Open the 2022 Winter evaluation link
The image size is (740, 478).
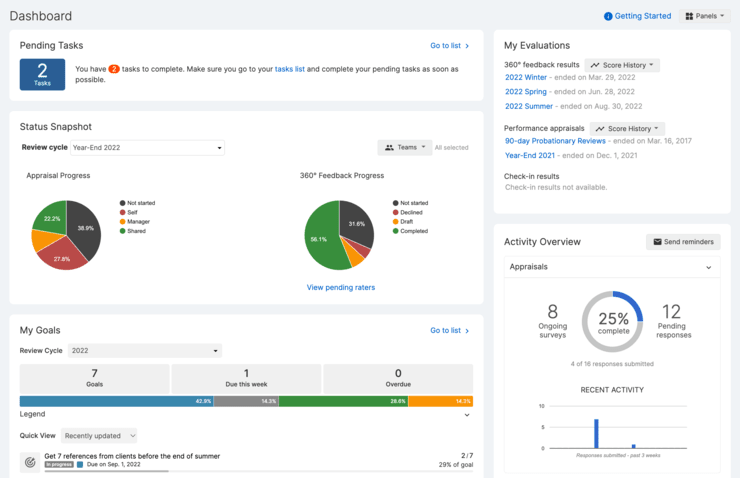point(526,77)
